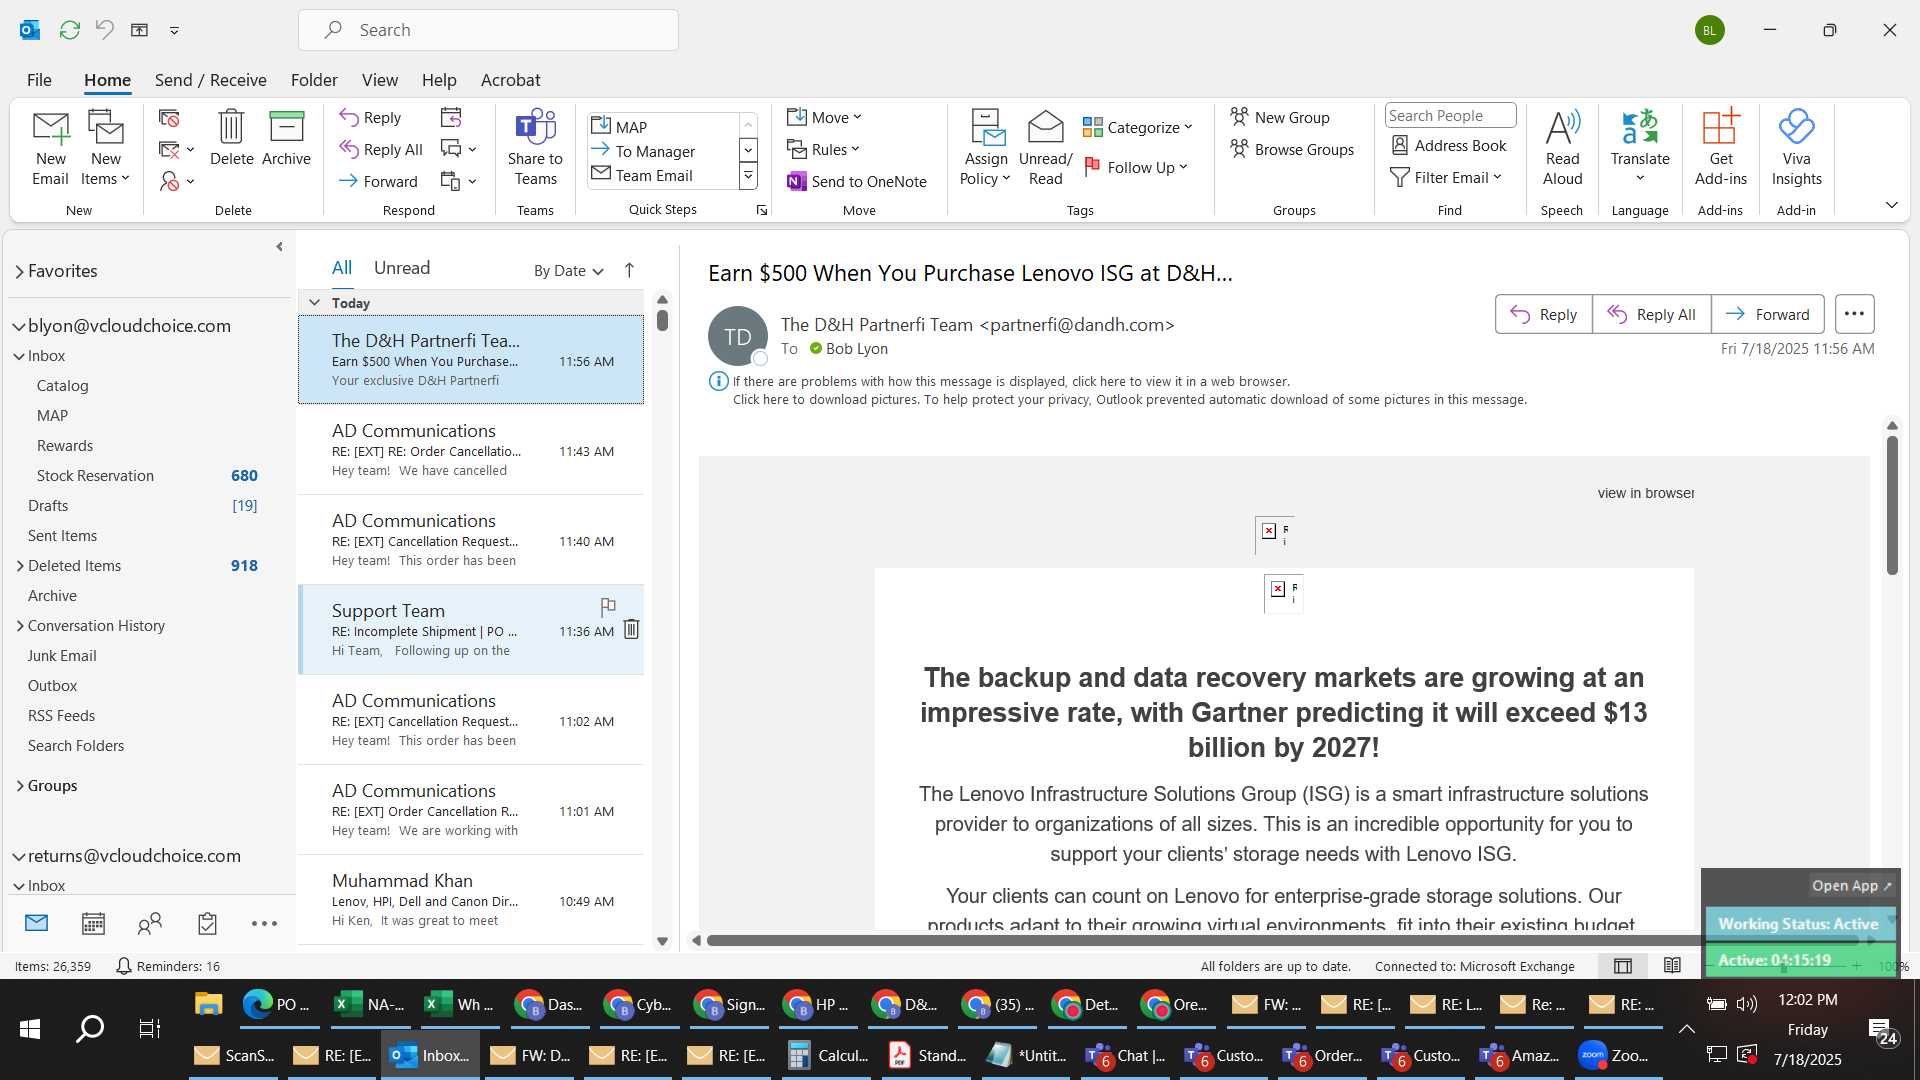1920x1080 pixels.
Task: Switch to Normal view in status bar
Action: point(1623,966)
